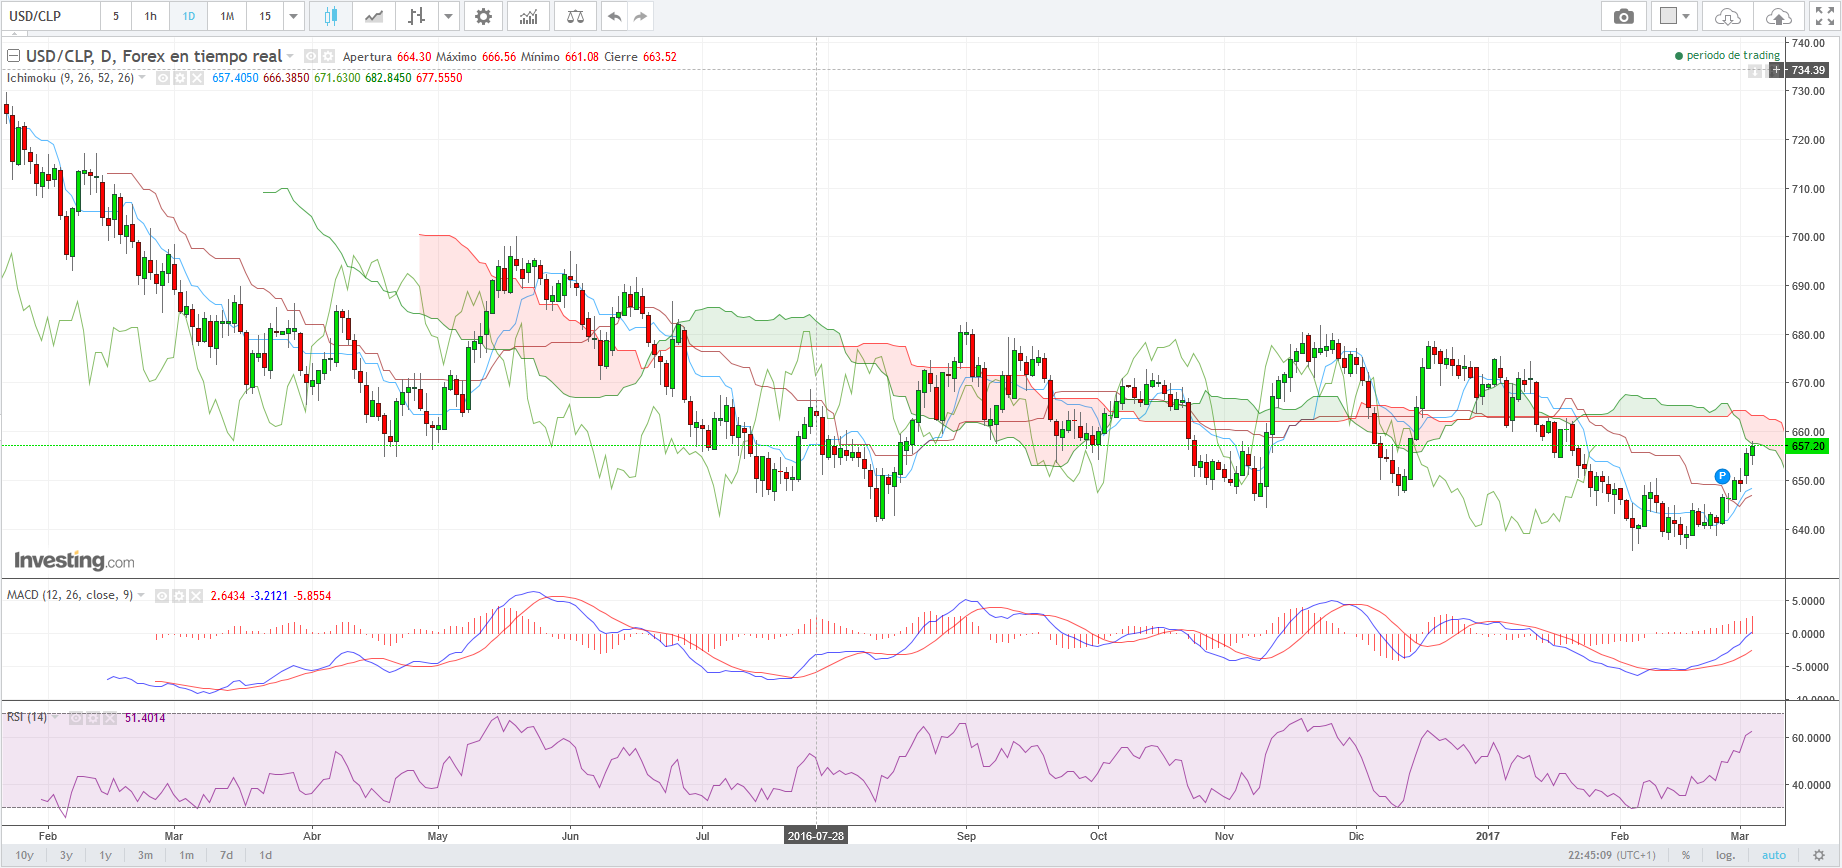
Task: Select the 1M interval tab
Action: (227, 16)
